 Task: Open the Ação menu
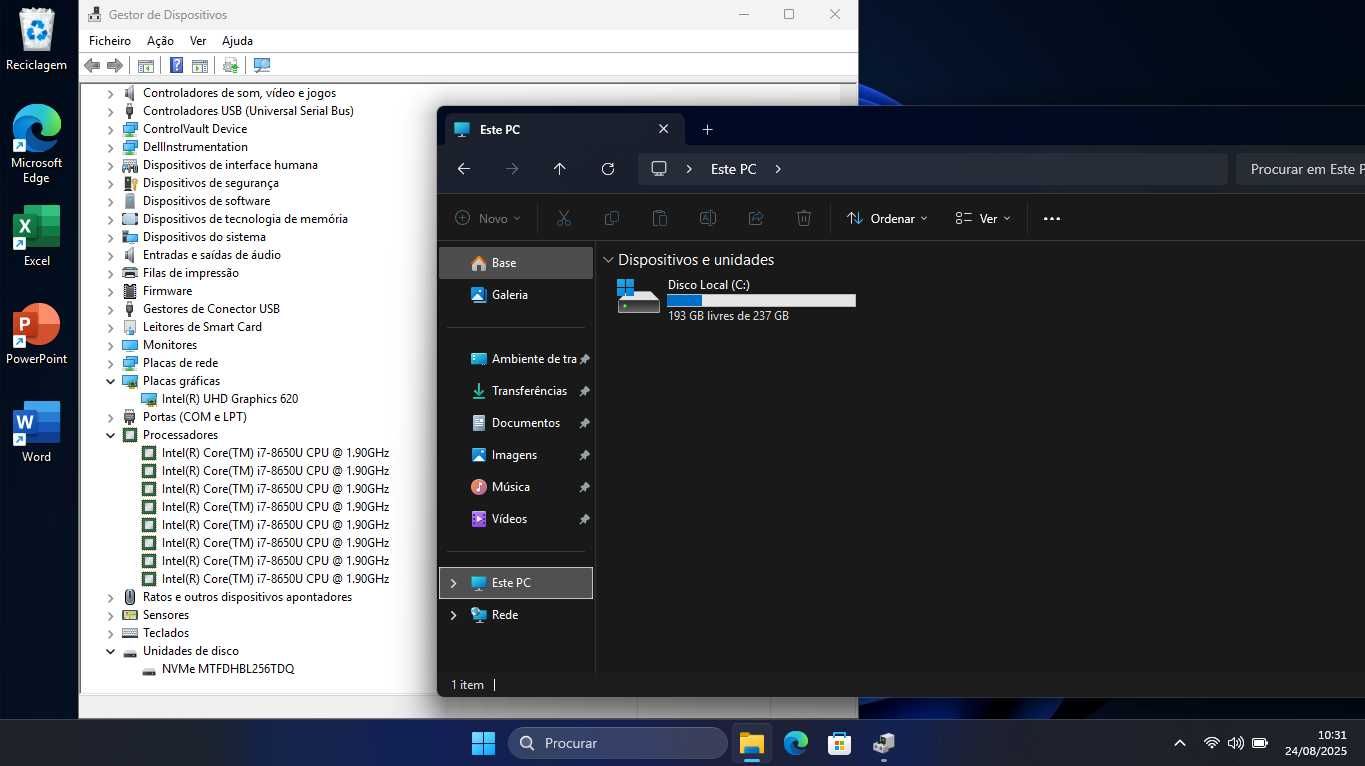pos(160,41)
